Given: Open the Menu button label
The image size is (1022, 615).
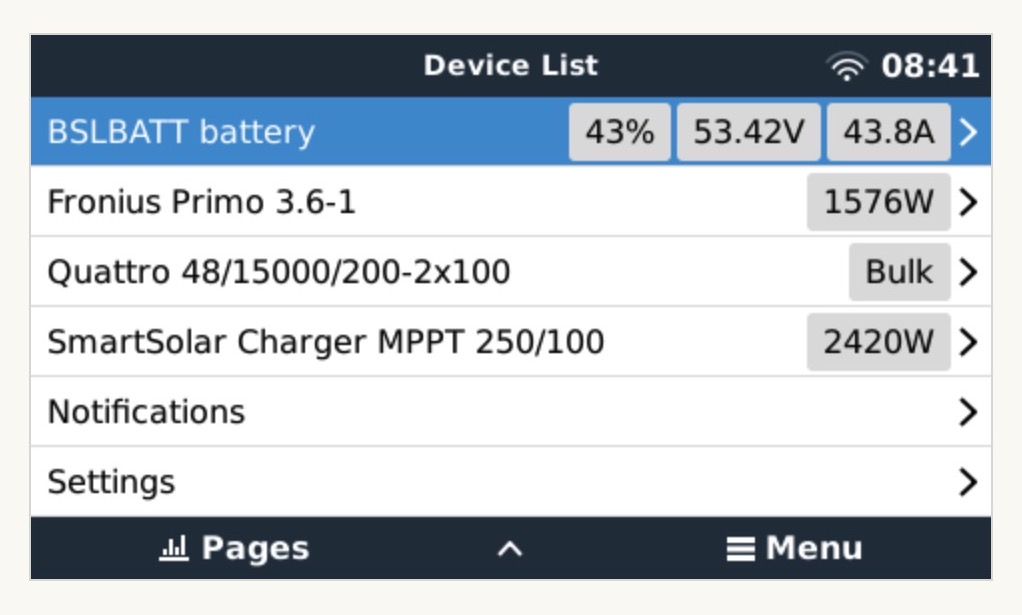Looking at the screenshot, I should tap(814, 548).
